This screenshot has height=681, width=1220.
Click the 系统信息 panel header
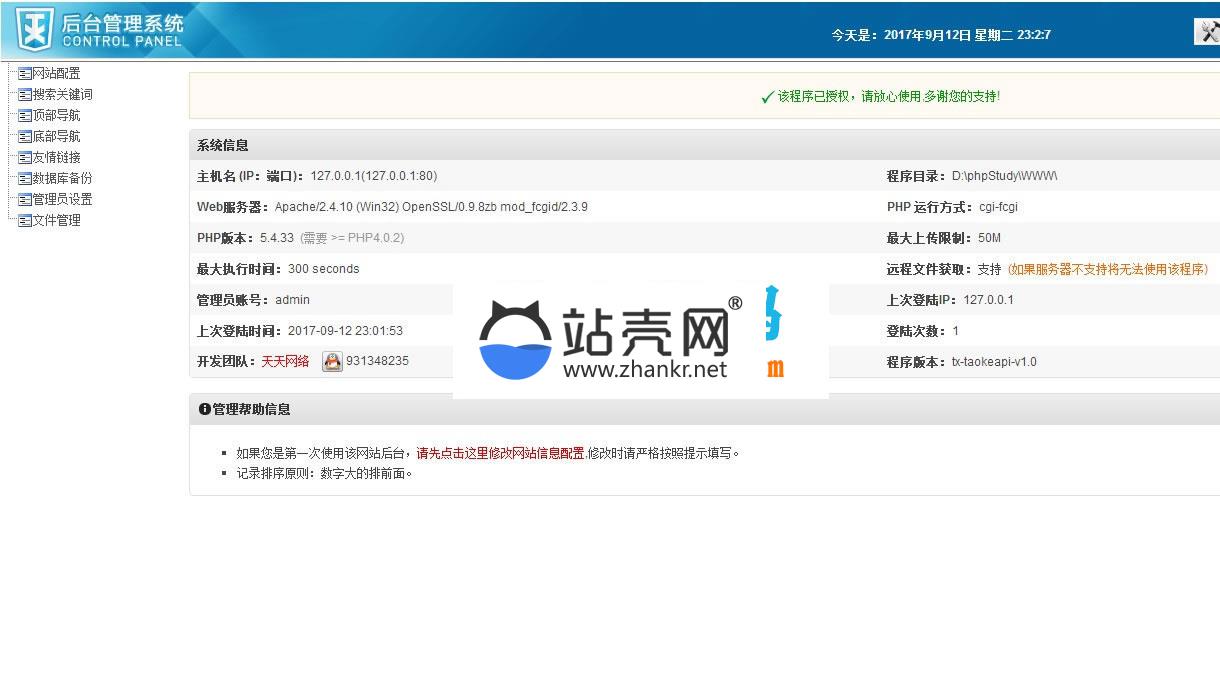[x=223, y=145]
